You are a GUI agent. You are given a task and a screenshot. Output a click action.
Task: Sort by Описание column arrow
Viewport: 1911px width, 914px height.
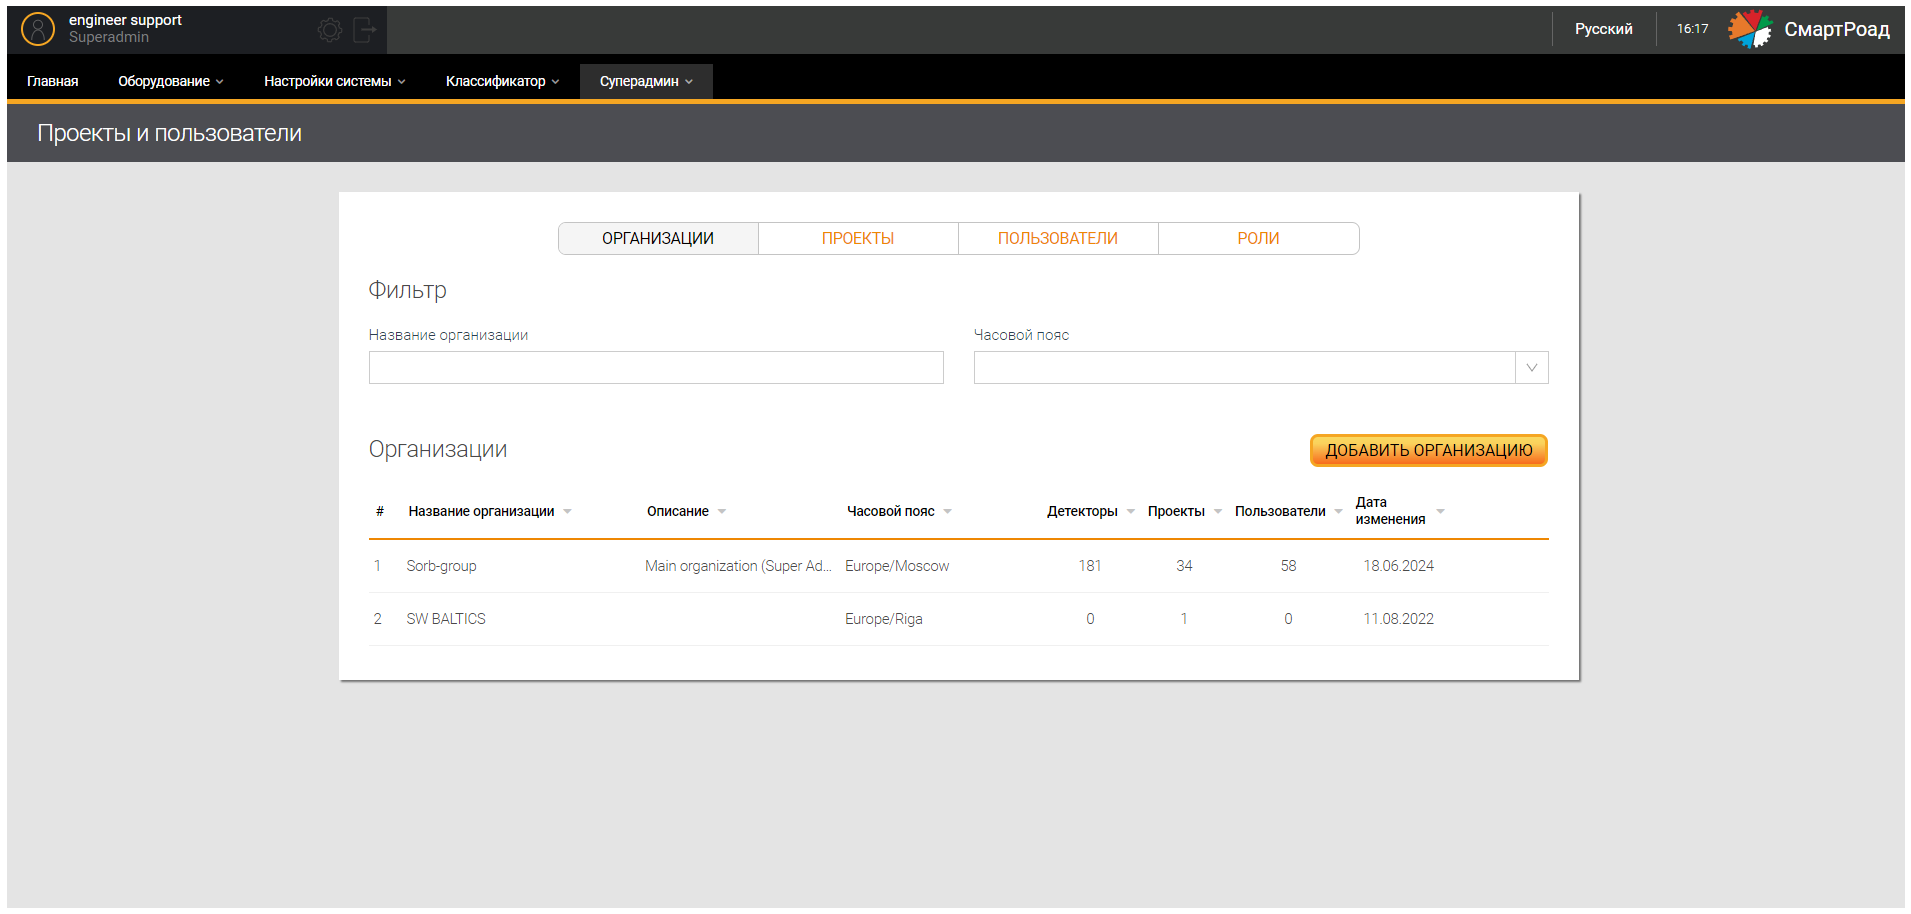(722, 511)
